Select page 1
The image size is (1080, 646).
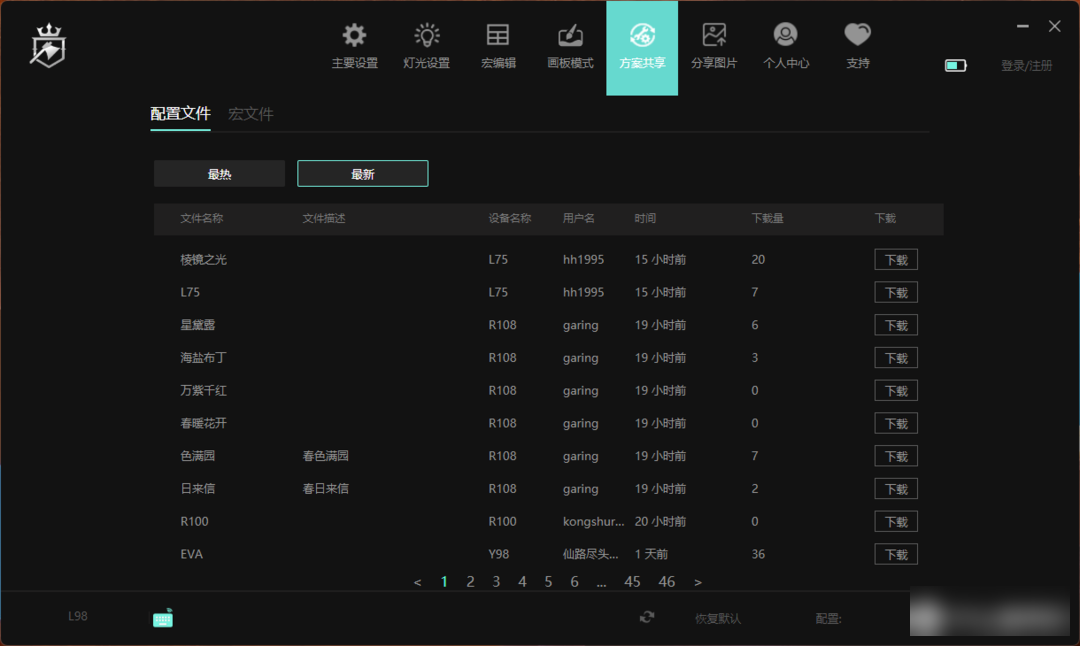(444, 582)
